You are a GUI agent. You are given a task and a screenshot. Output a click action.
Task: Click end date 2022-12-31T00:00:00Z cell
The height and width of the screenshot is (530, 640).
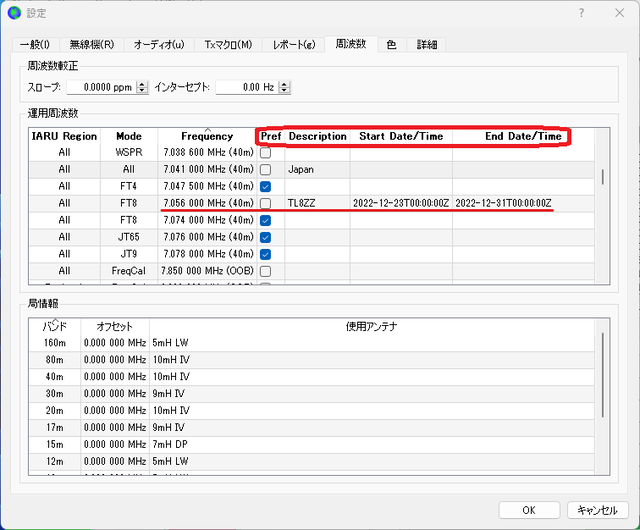[x=523, y=203]
